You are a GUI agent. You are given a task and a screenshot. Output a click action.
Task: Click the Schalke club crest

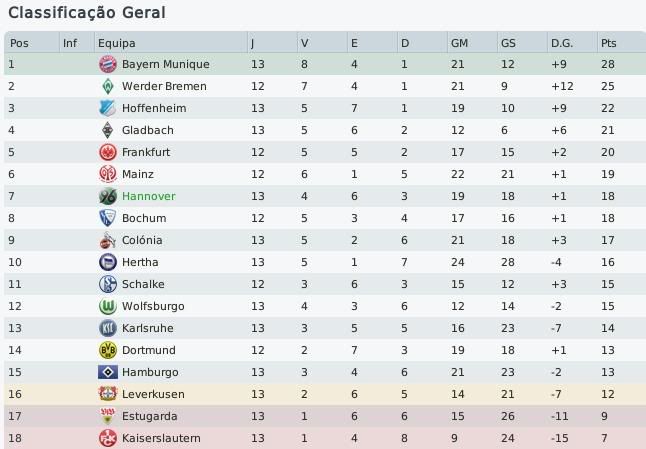coord(107,284)
